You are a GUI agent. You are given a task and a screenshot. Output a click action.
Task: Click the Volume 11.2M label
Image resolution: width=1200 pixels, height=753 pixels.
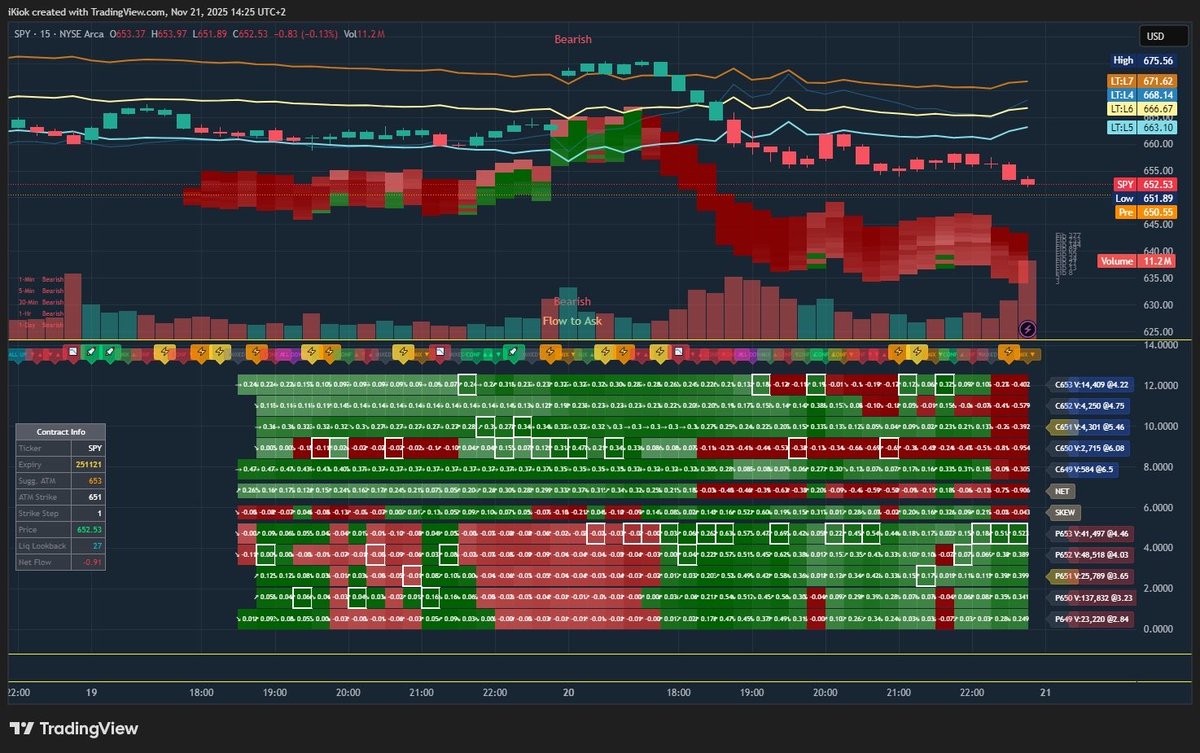1137,261
